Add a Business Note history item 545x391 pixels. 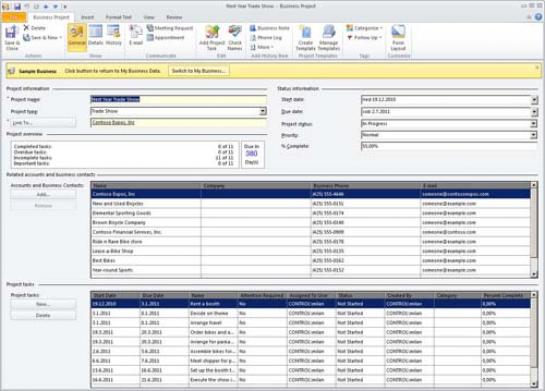[270, 28]
